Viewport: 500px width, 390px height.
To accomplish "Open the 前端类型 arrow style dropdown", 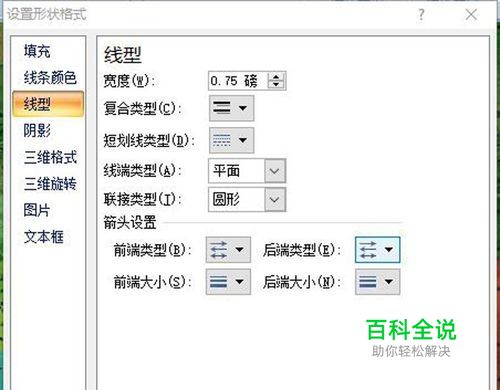I will 228,250.
